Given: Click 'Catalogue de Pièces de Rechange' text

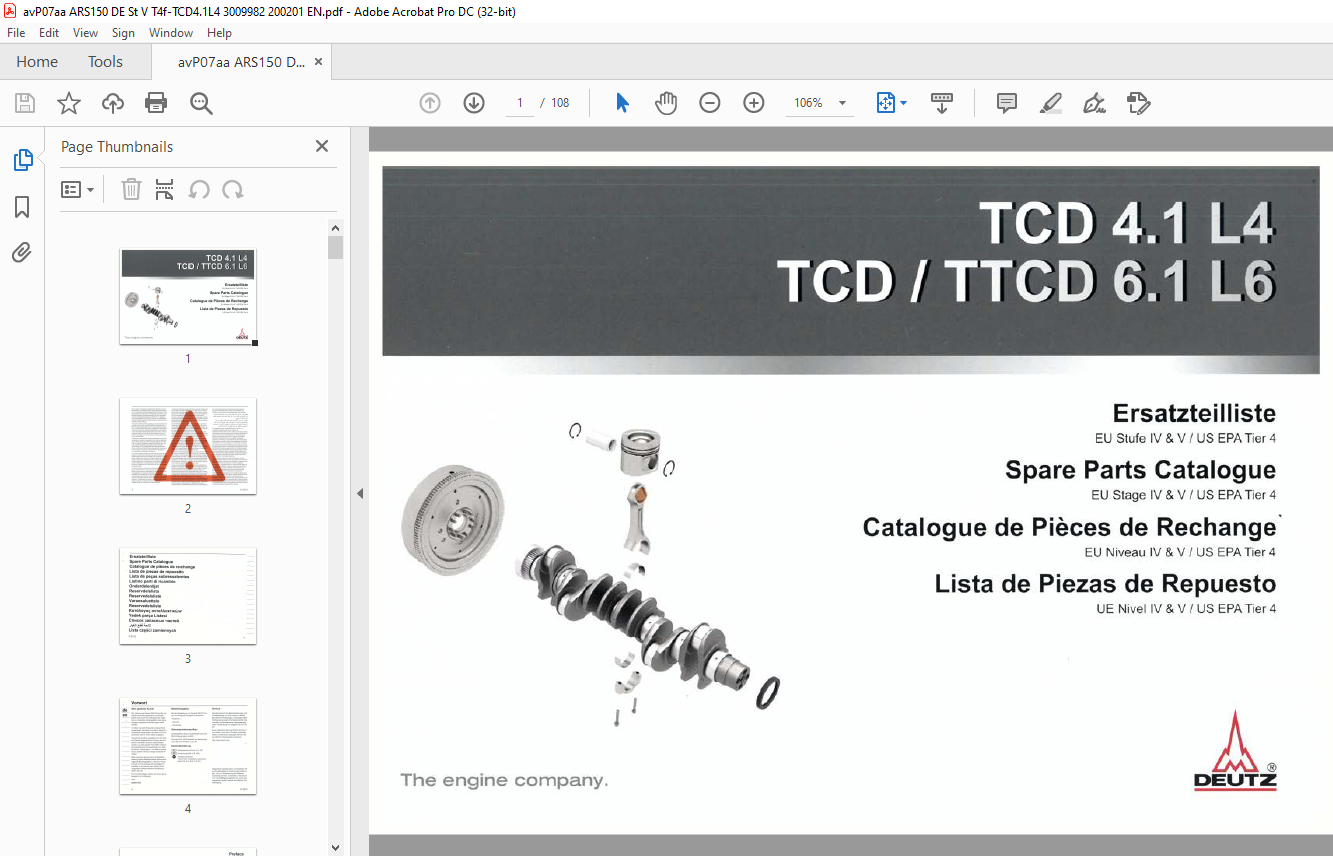Looking at the screenshot, I should click(1069, 527).
